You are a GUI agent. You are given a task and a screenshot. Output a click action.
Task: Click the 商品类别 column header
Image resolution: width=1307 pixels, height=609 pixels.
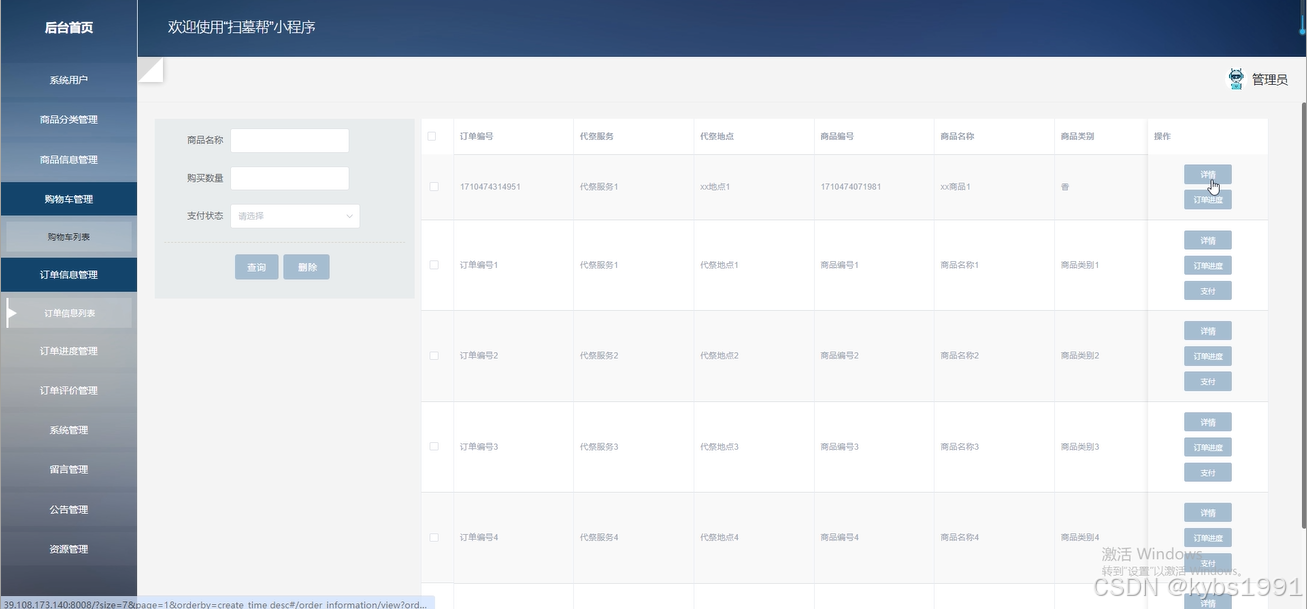[x=1077, y=136]
